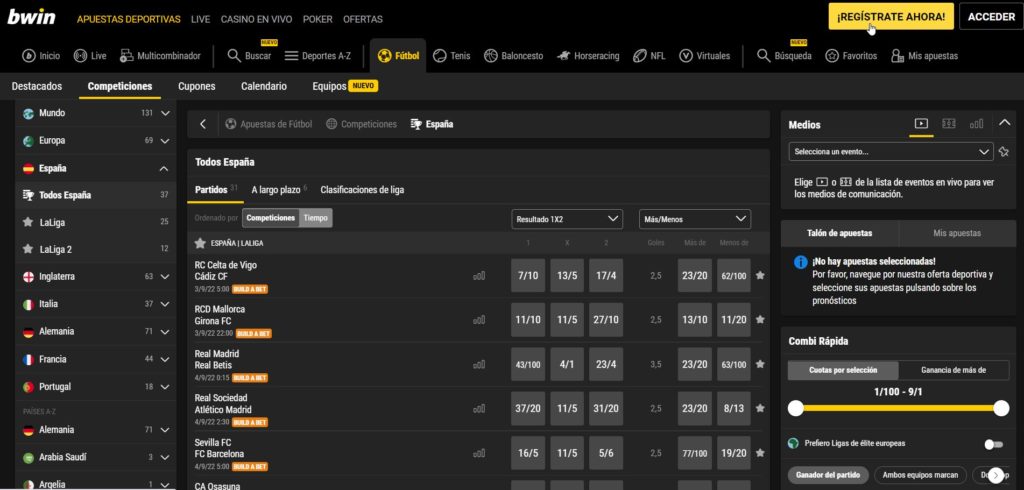Expand Inglaterra in sidebar
Viewport: 1024px width, 490px height.
(165, 276)
